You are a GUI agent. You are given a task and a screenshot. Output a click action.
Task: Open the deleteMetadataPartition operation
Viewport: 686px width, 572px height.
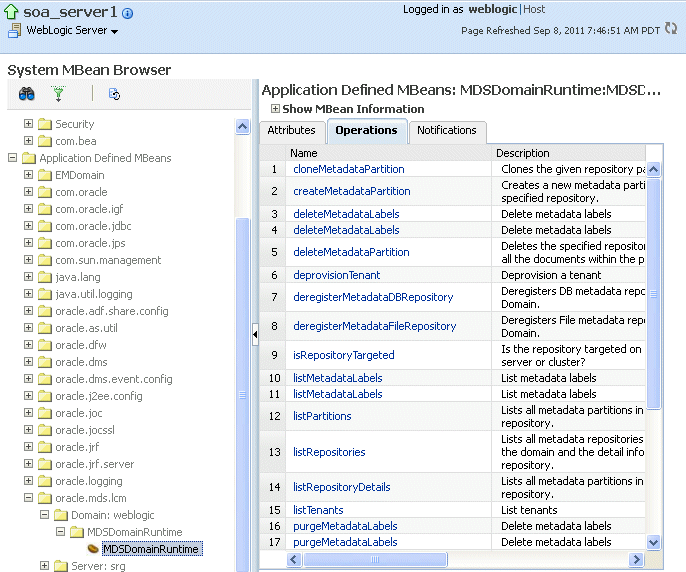click(x=351, y=252)
